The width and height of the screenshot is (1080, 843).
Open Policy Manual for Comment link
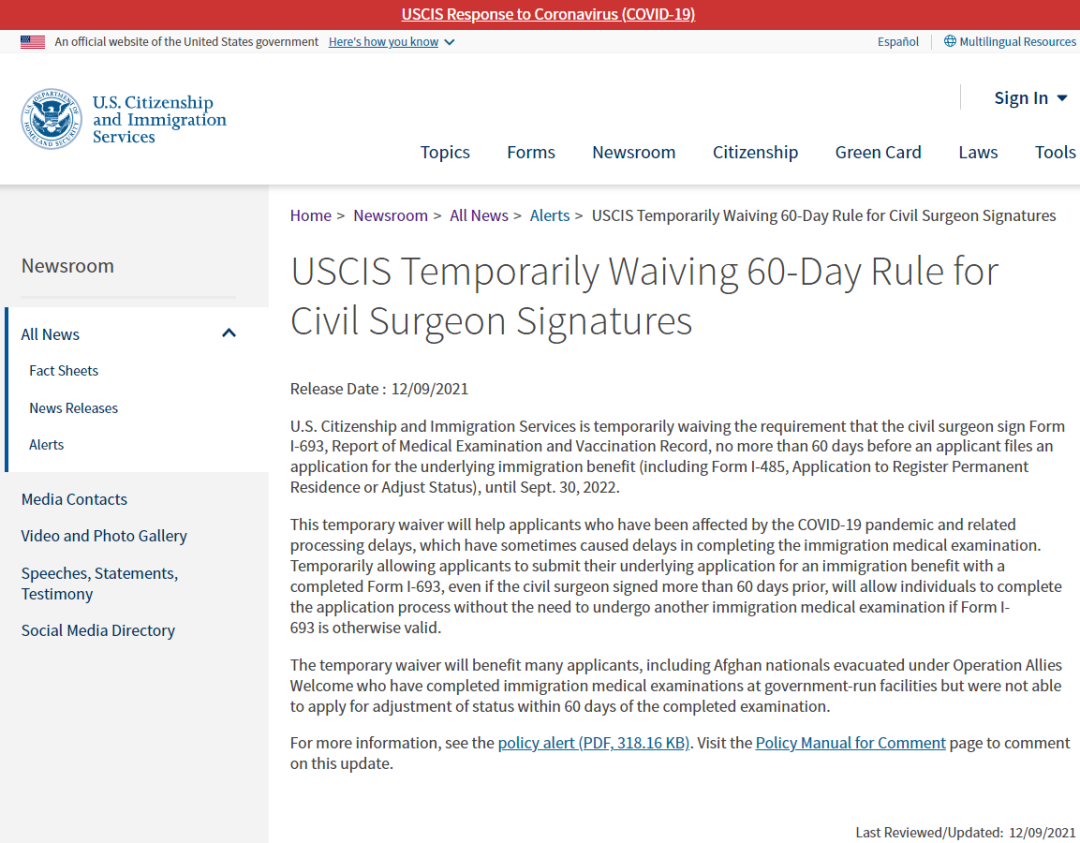pyautogui.click(x=851, y=743)
